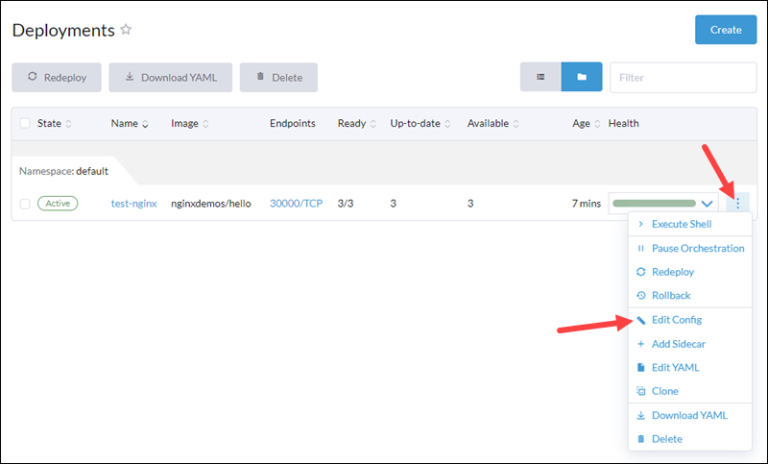Sort by Ready column arrows
Viewport: 768px width, 464px height.
(373, 123)
